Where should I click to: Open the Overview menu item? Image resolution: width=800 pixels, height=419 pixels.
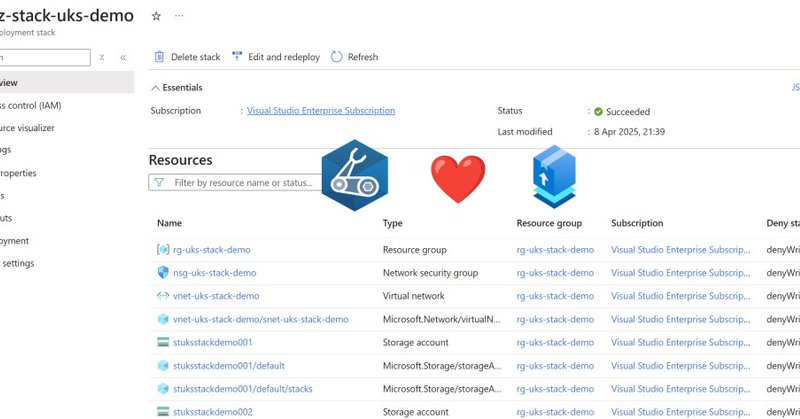coord(67,83)
